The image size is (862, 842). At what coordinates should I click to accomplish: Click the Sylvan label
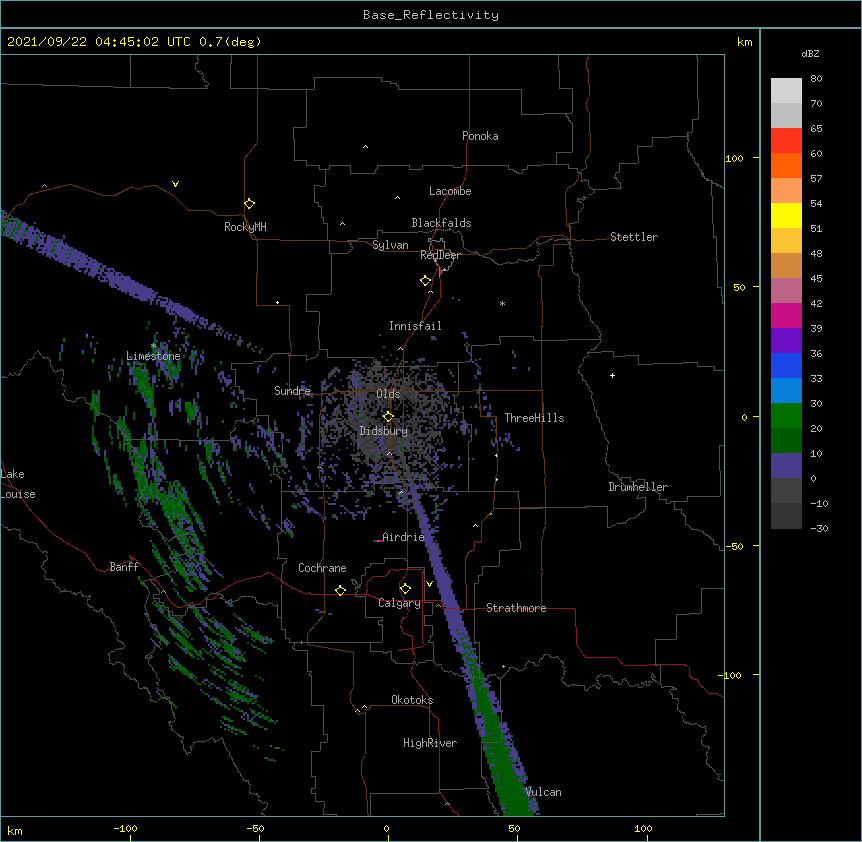(x=390, y=245)
